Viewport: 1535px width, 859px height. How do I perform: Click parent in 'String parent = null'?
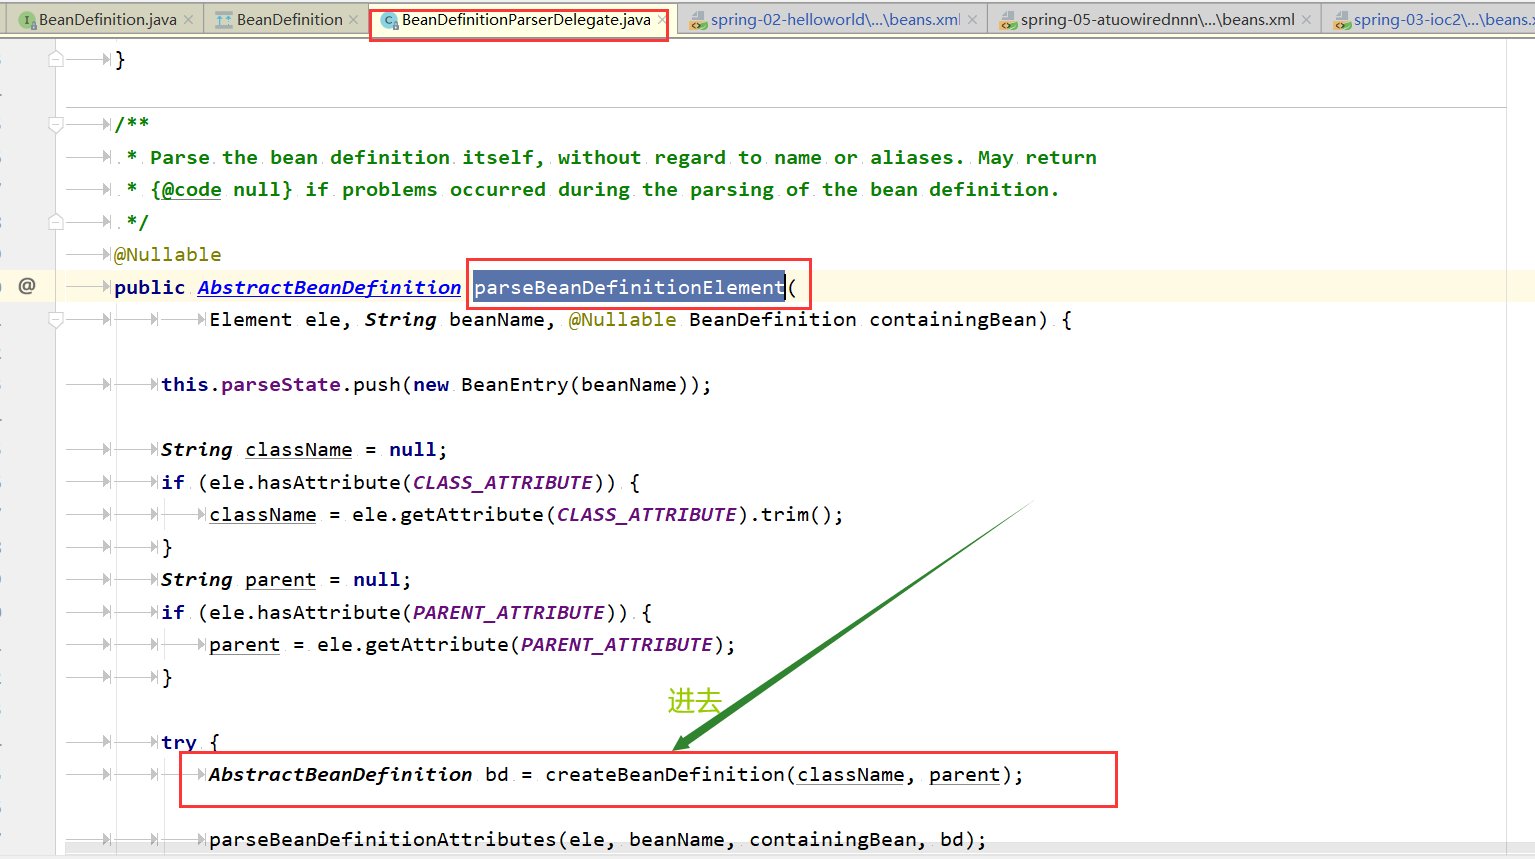click(280, 579)
